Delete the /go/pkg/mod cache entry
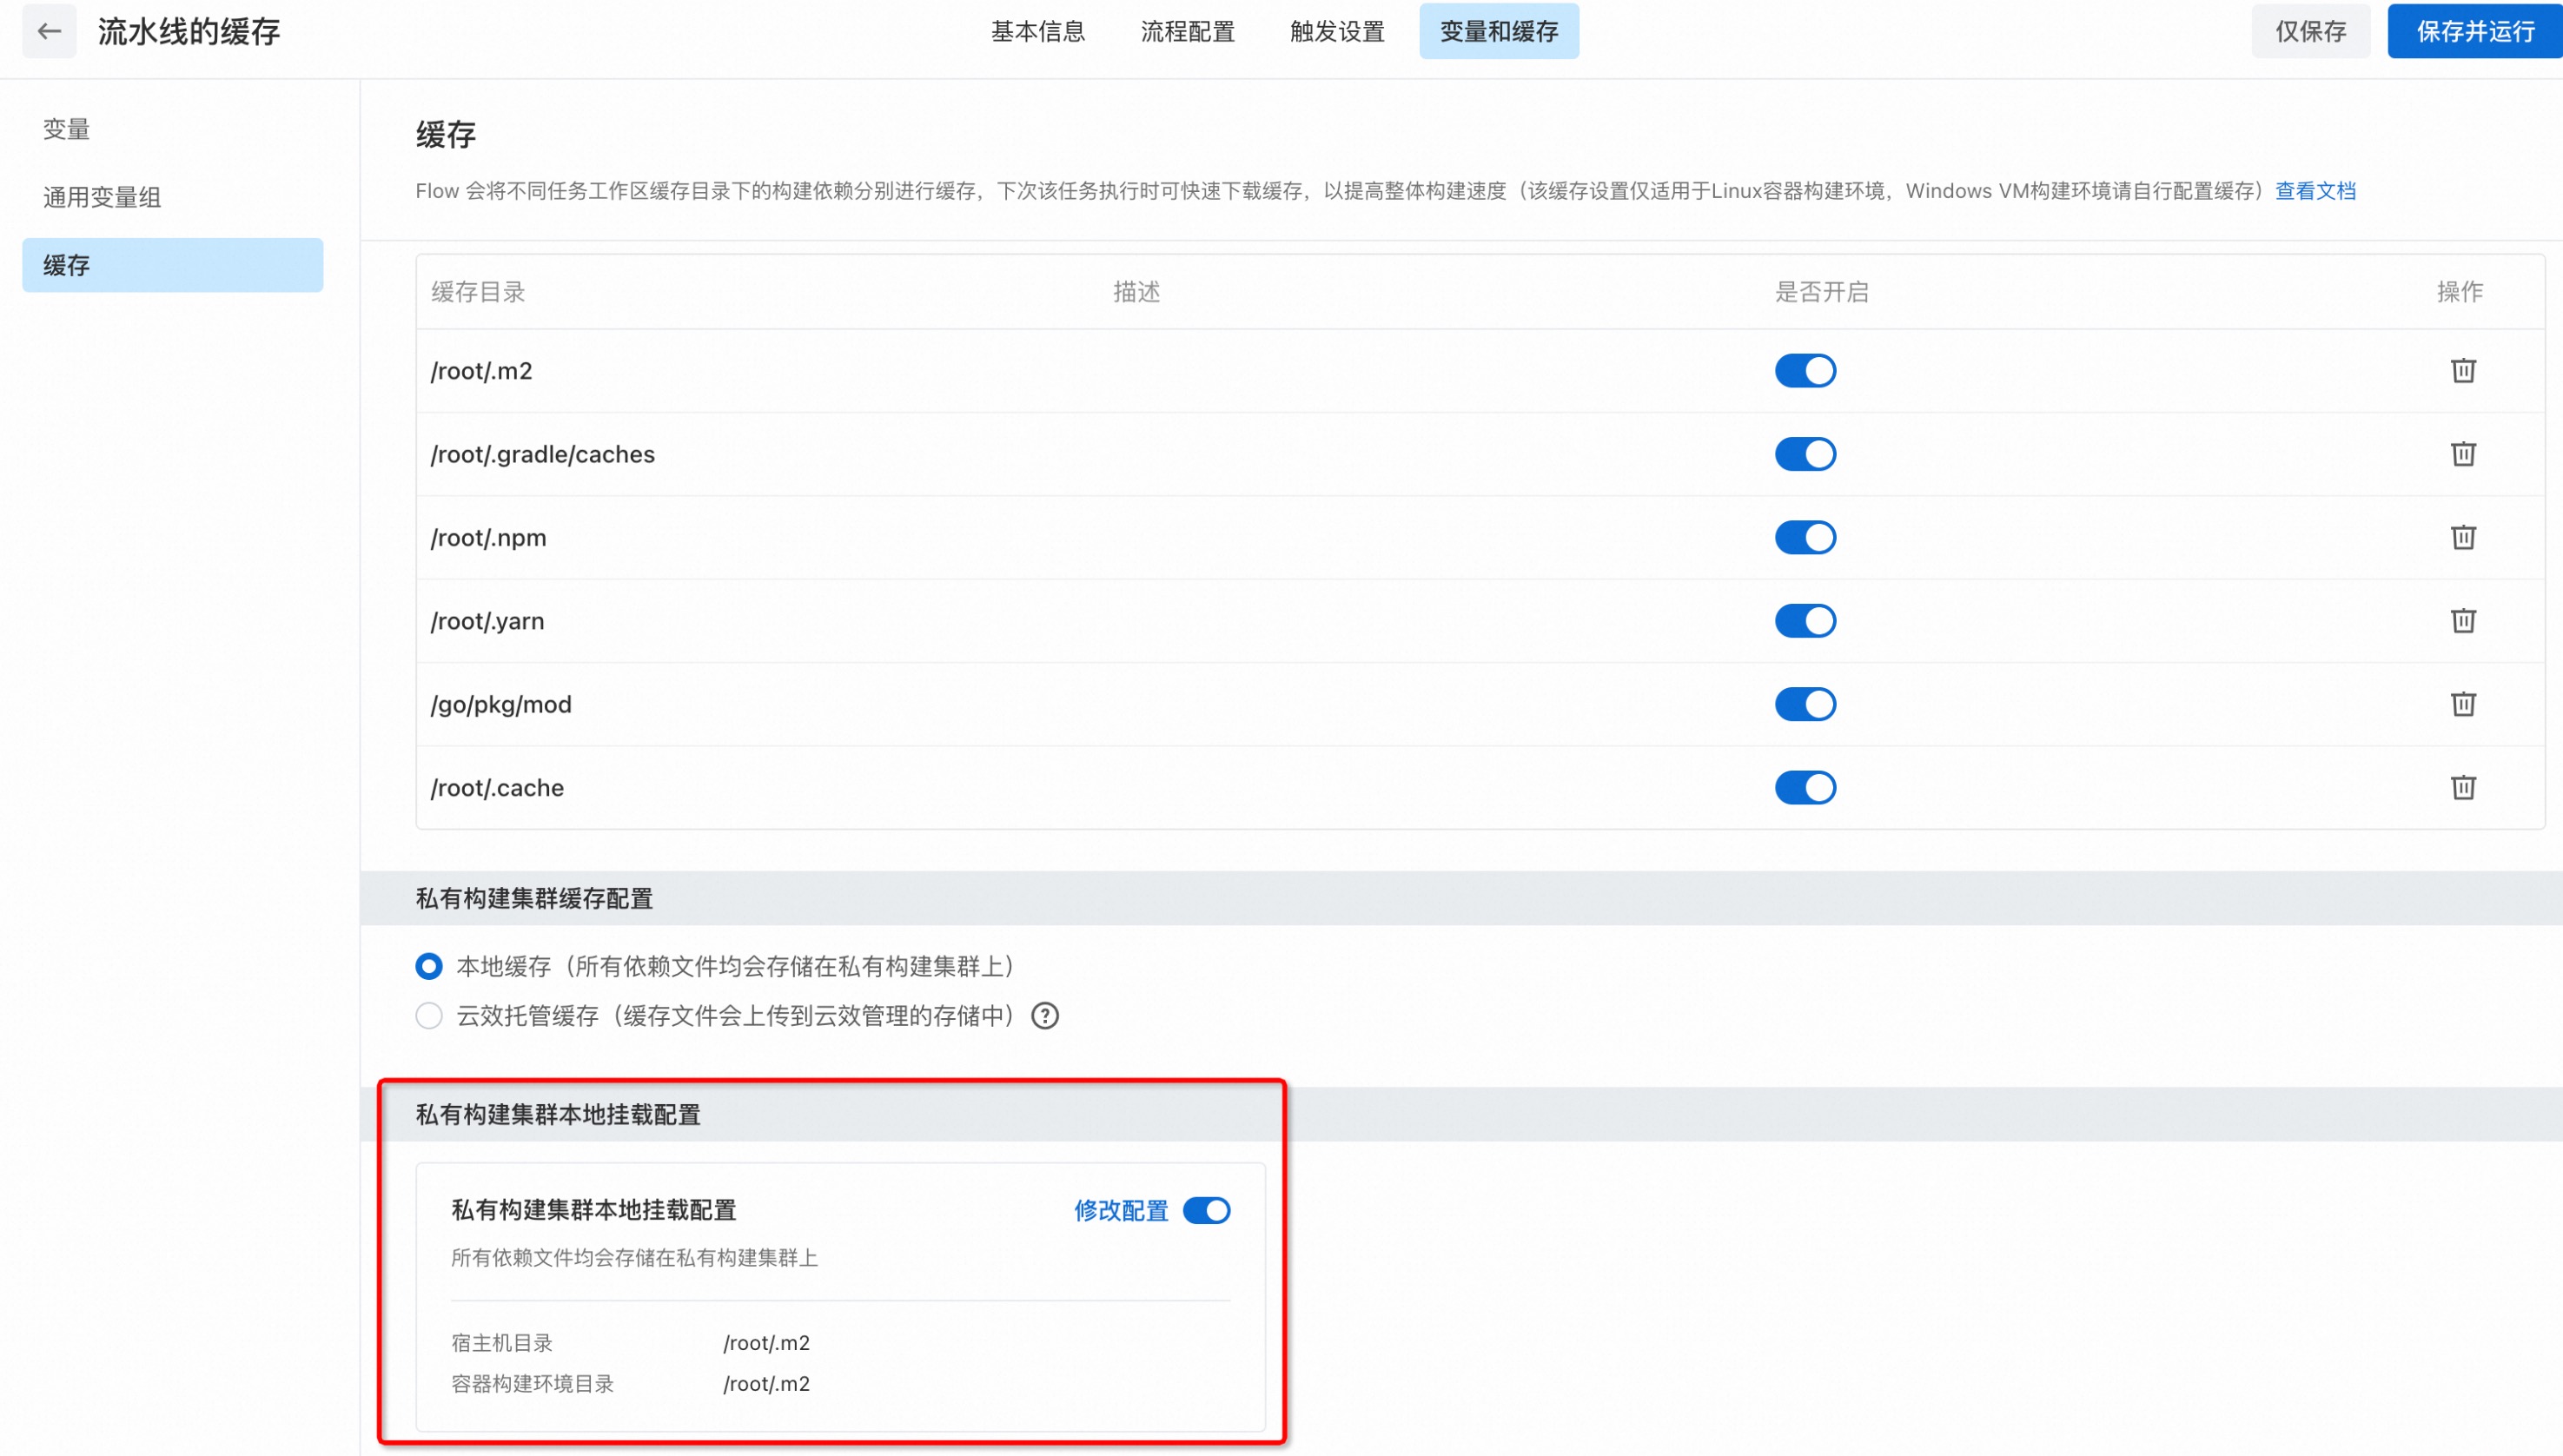The width and height of the screenshot is (2563, 1456). coord(2463,704)
